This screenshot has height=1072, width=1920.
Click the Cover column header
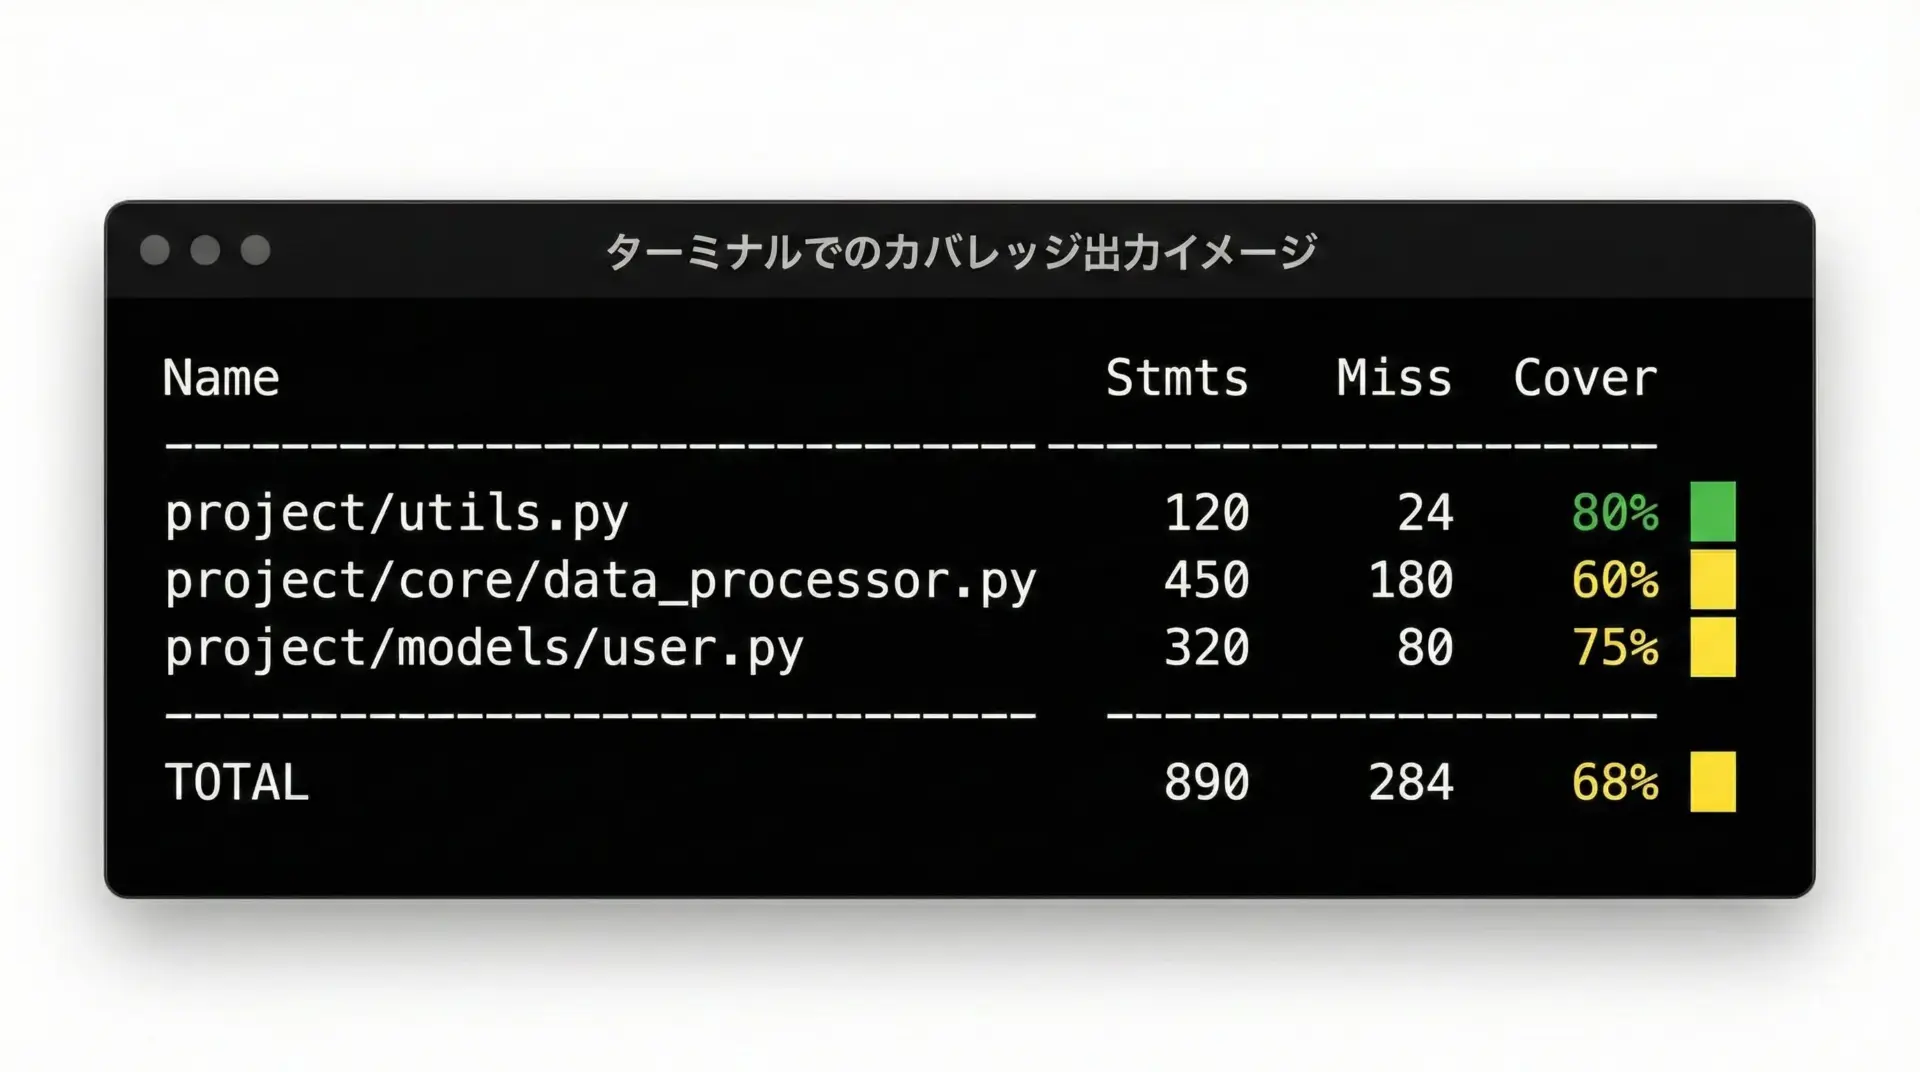pos(1585,378)
